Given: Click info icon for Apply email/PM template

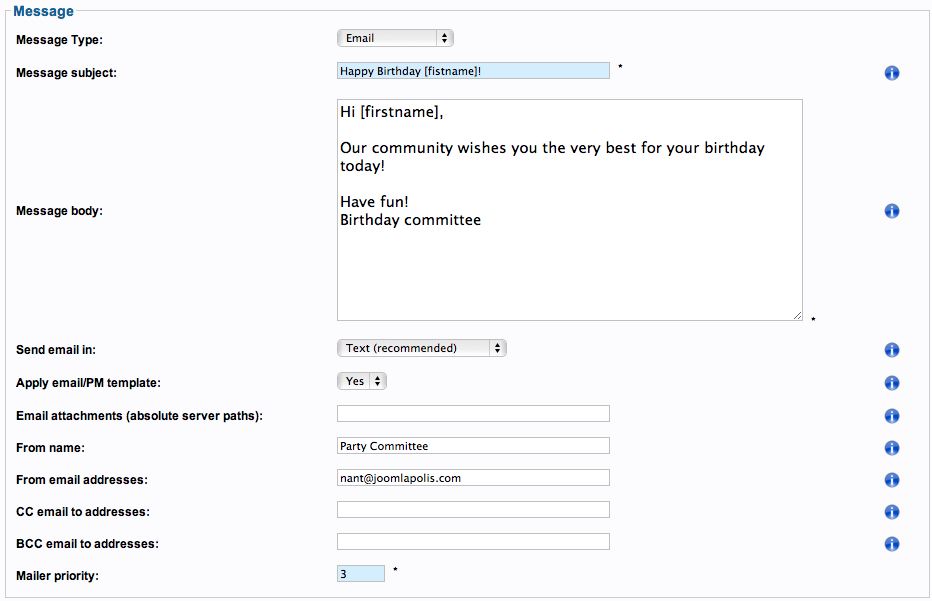Looking at the screenshot, I should coord(892,383).
